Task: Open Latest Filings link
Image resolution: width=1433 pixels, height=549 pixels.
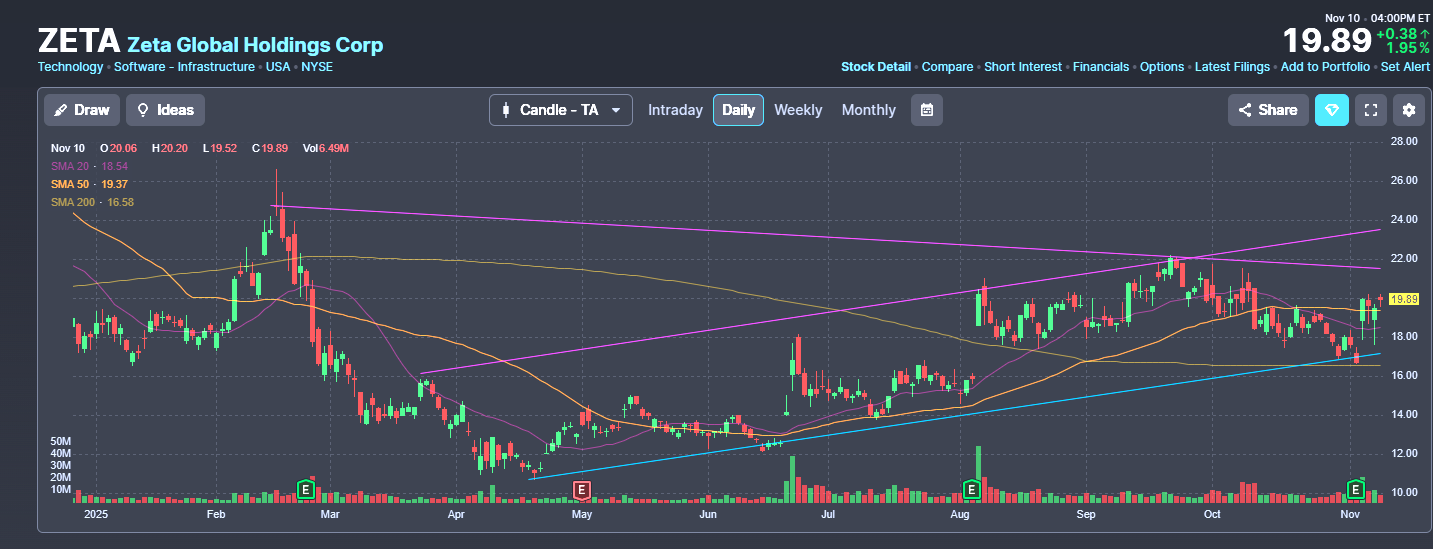Action: pyautogui.click(x=1232, y=67)
